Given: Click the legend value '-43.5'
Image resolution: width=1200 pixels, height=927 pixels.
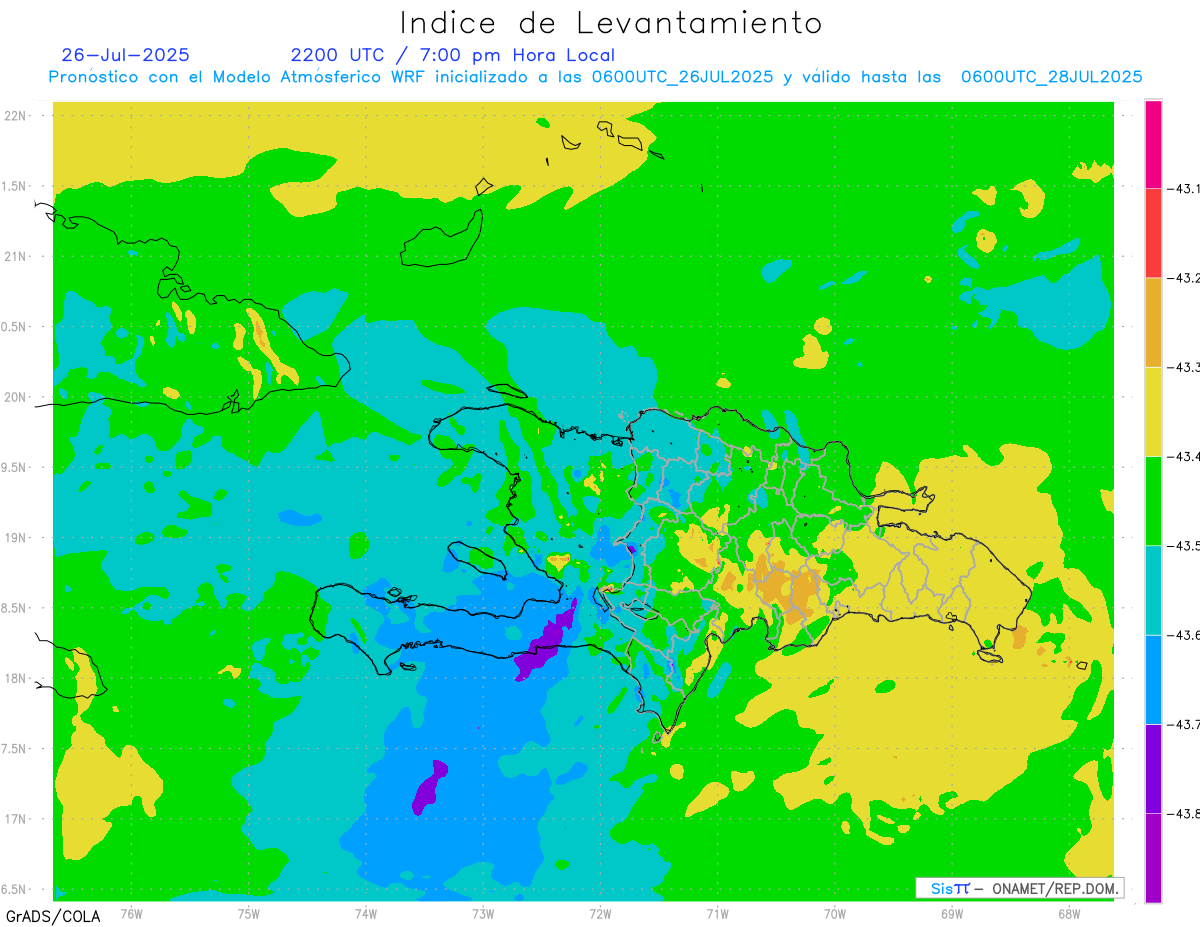Looking at the screenshot, I should tap(1183, 545).
